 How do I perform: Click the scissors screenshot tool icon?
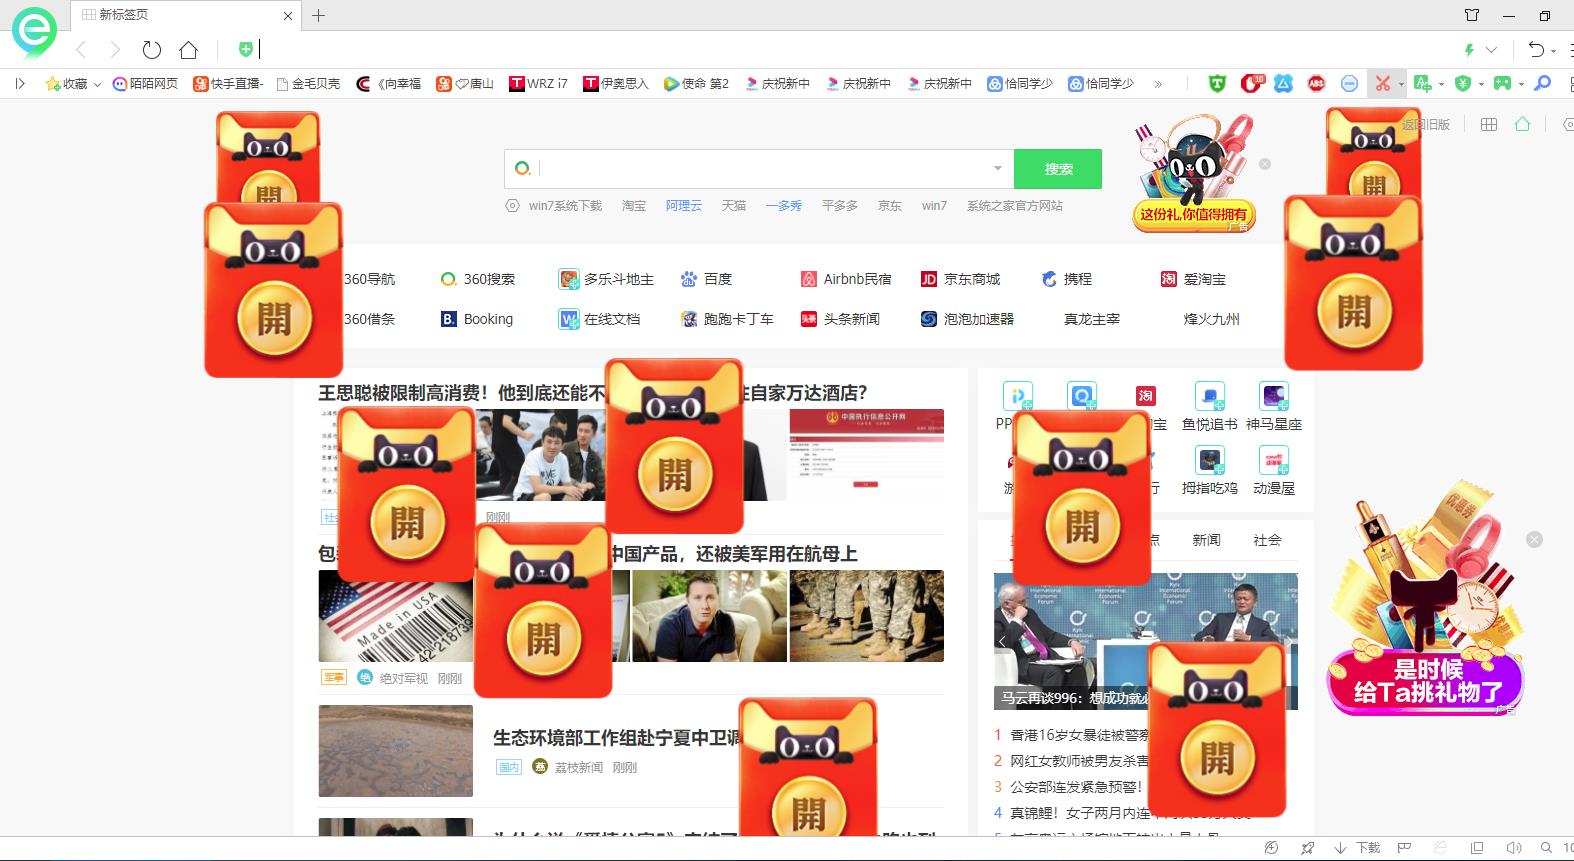(1382, 84)
